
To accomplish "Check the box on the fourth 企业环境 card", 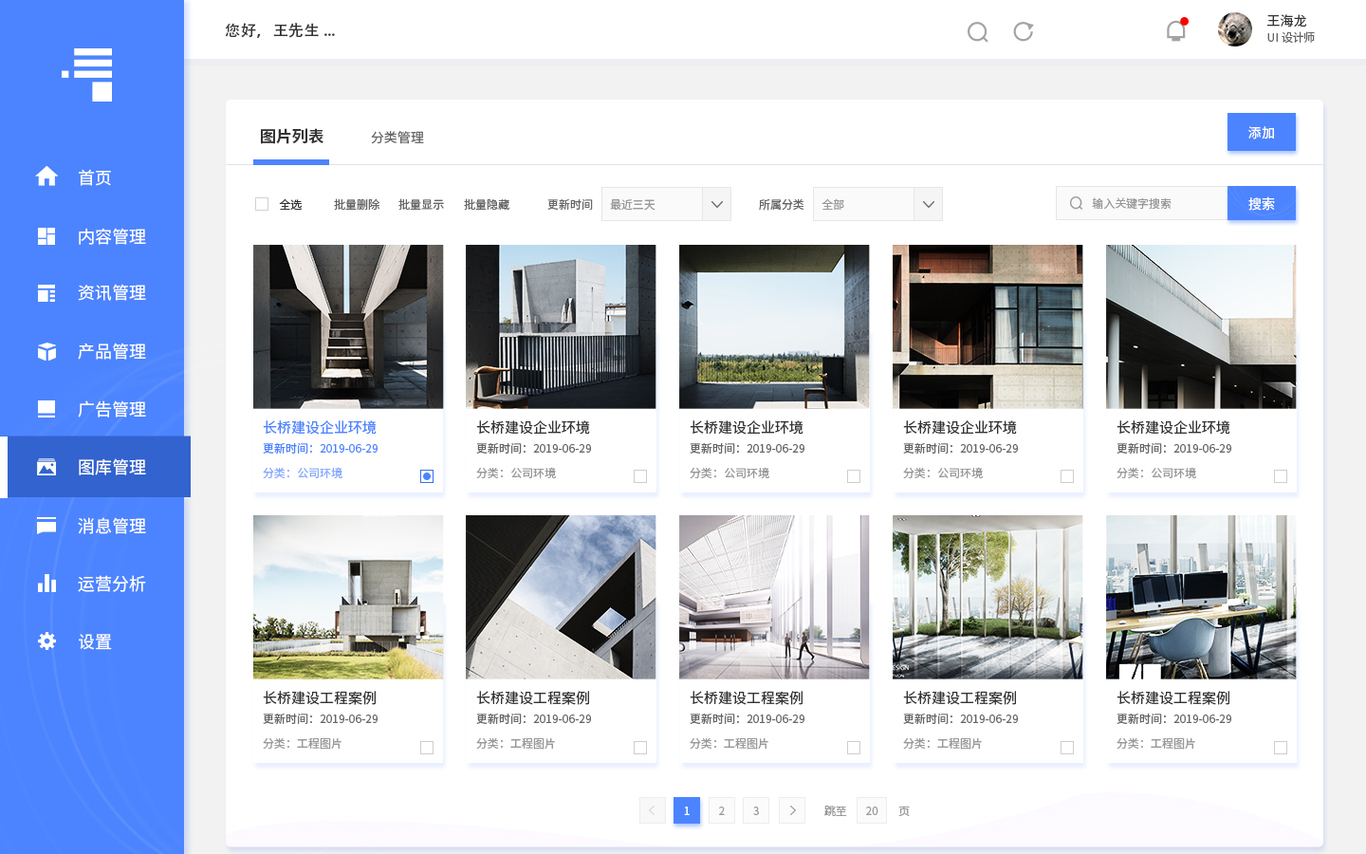I will (1067, 476).
